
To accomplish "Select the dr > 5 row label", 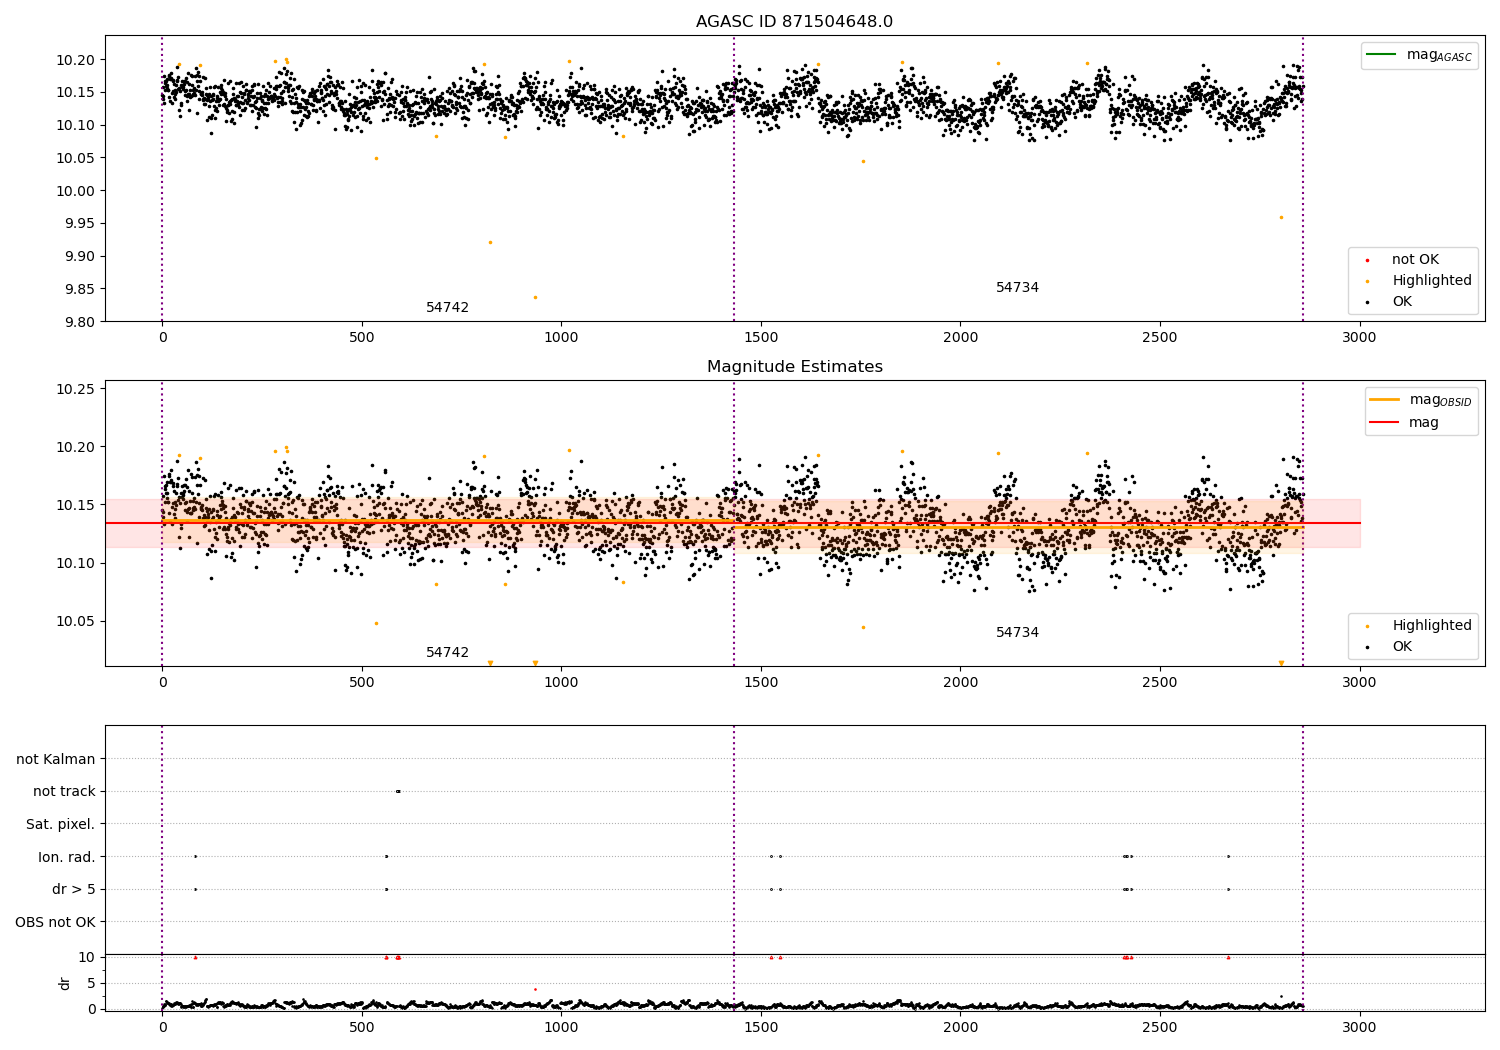I will 74,890.
